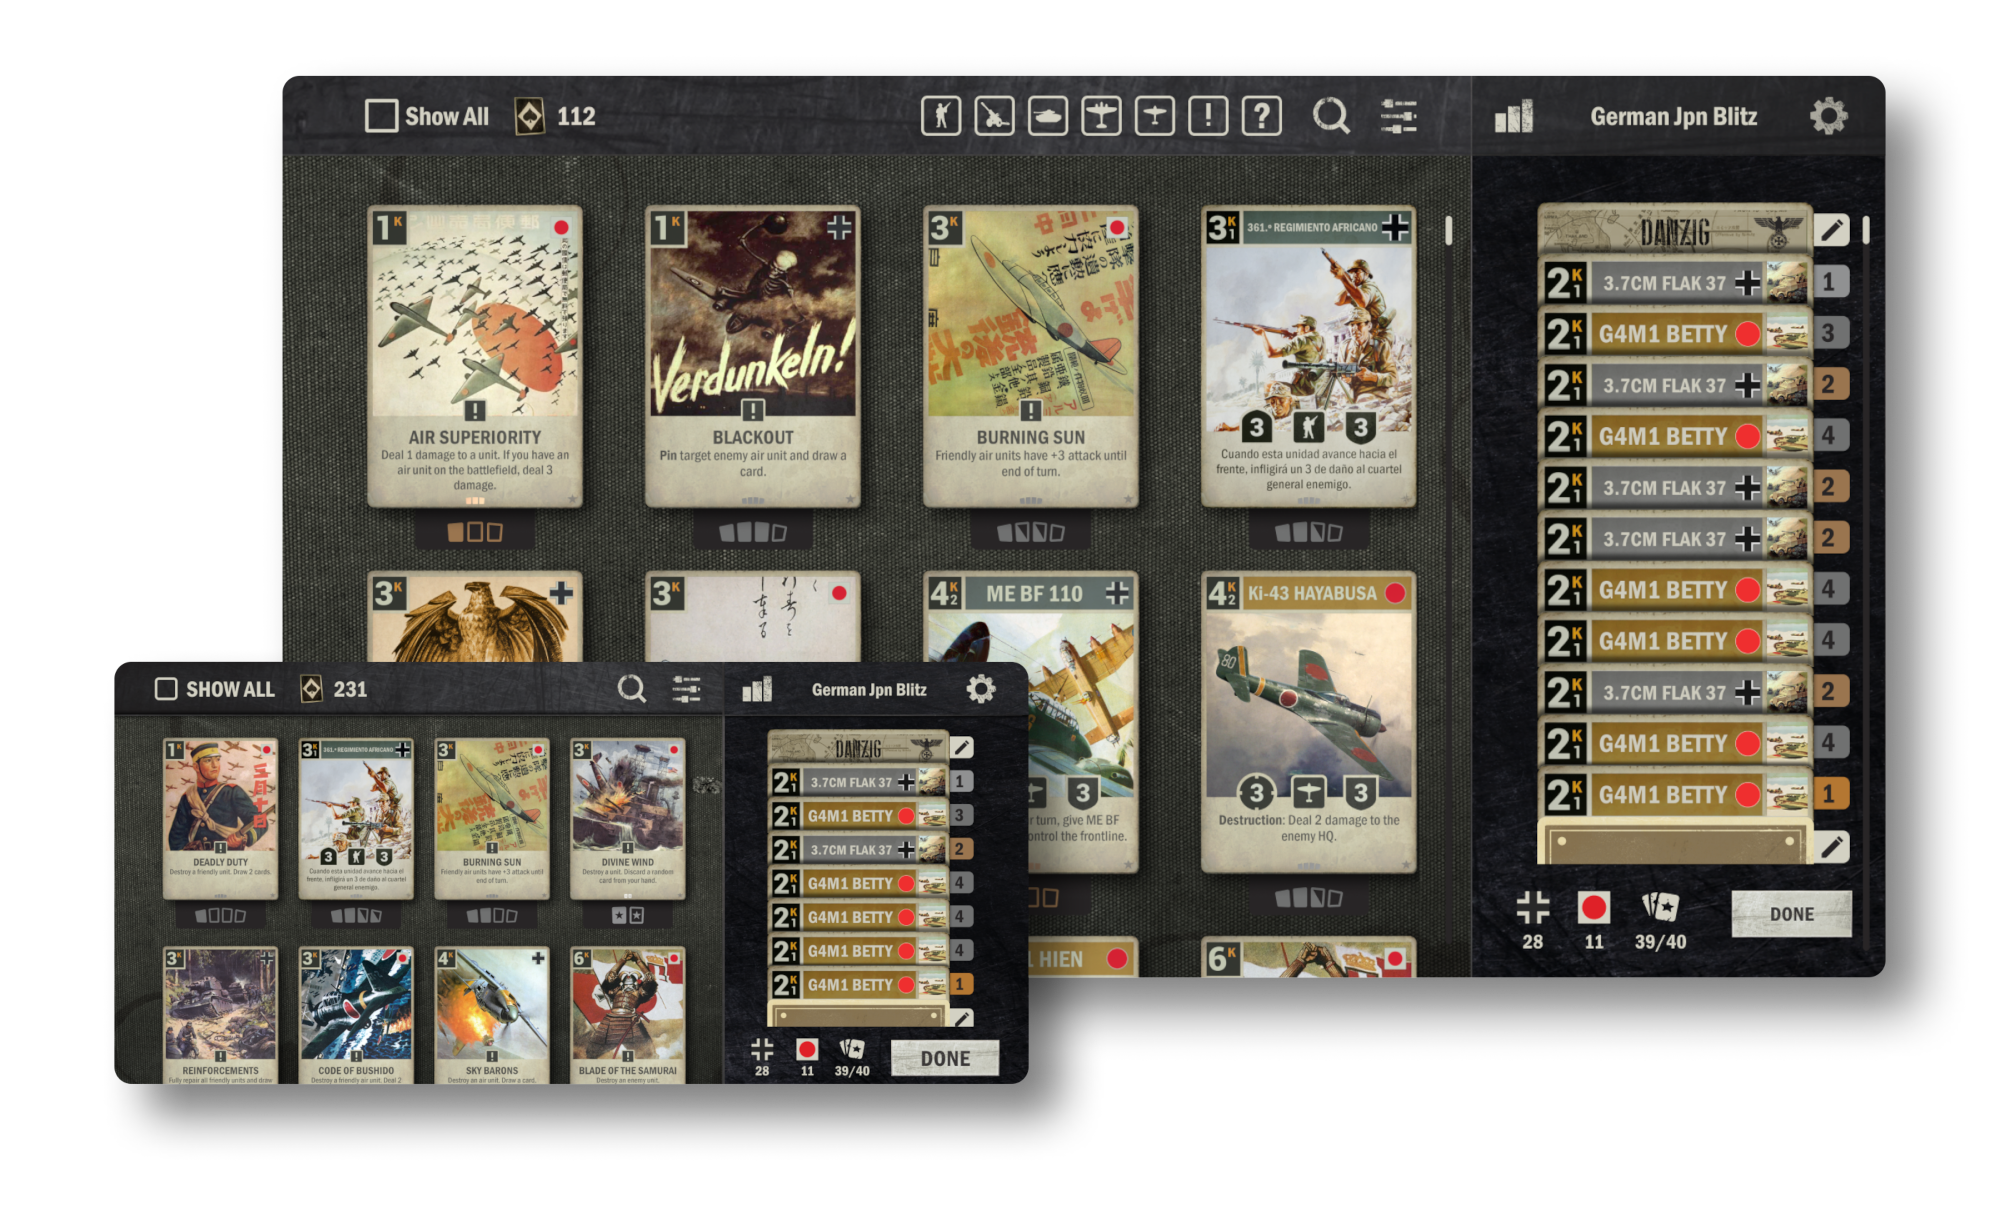The width and height of the screenshot is (2000, 1227).
Task: Filter by order cards exclamation icon
Action: click(x=1208, y=116)
